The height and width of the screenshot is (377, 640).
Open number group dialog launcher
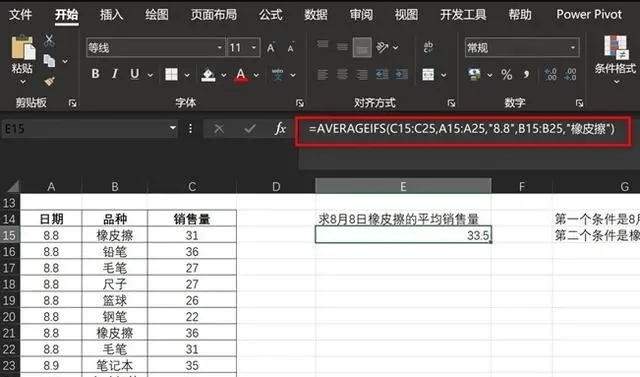click(x=580, y=103)
